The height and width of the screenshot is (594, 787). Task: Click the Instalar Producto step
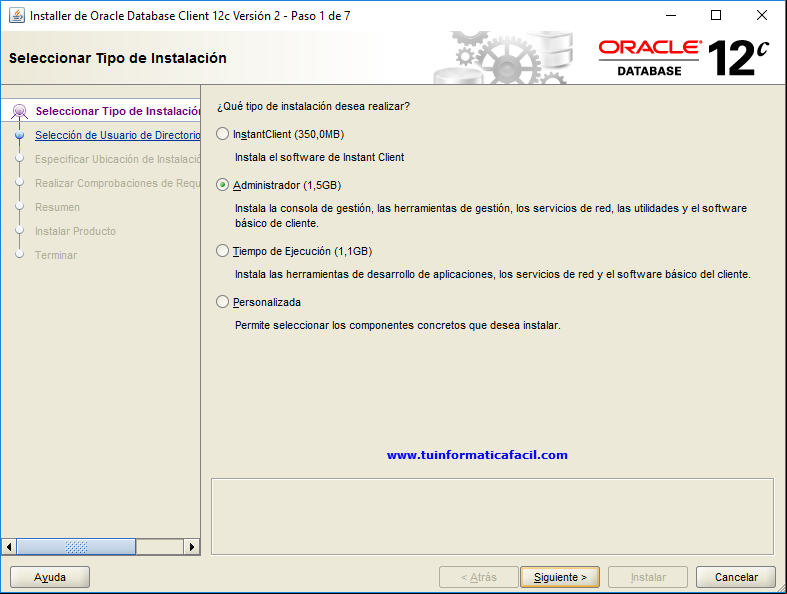[75, 231]
